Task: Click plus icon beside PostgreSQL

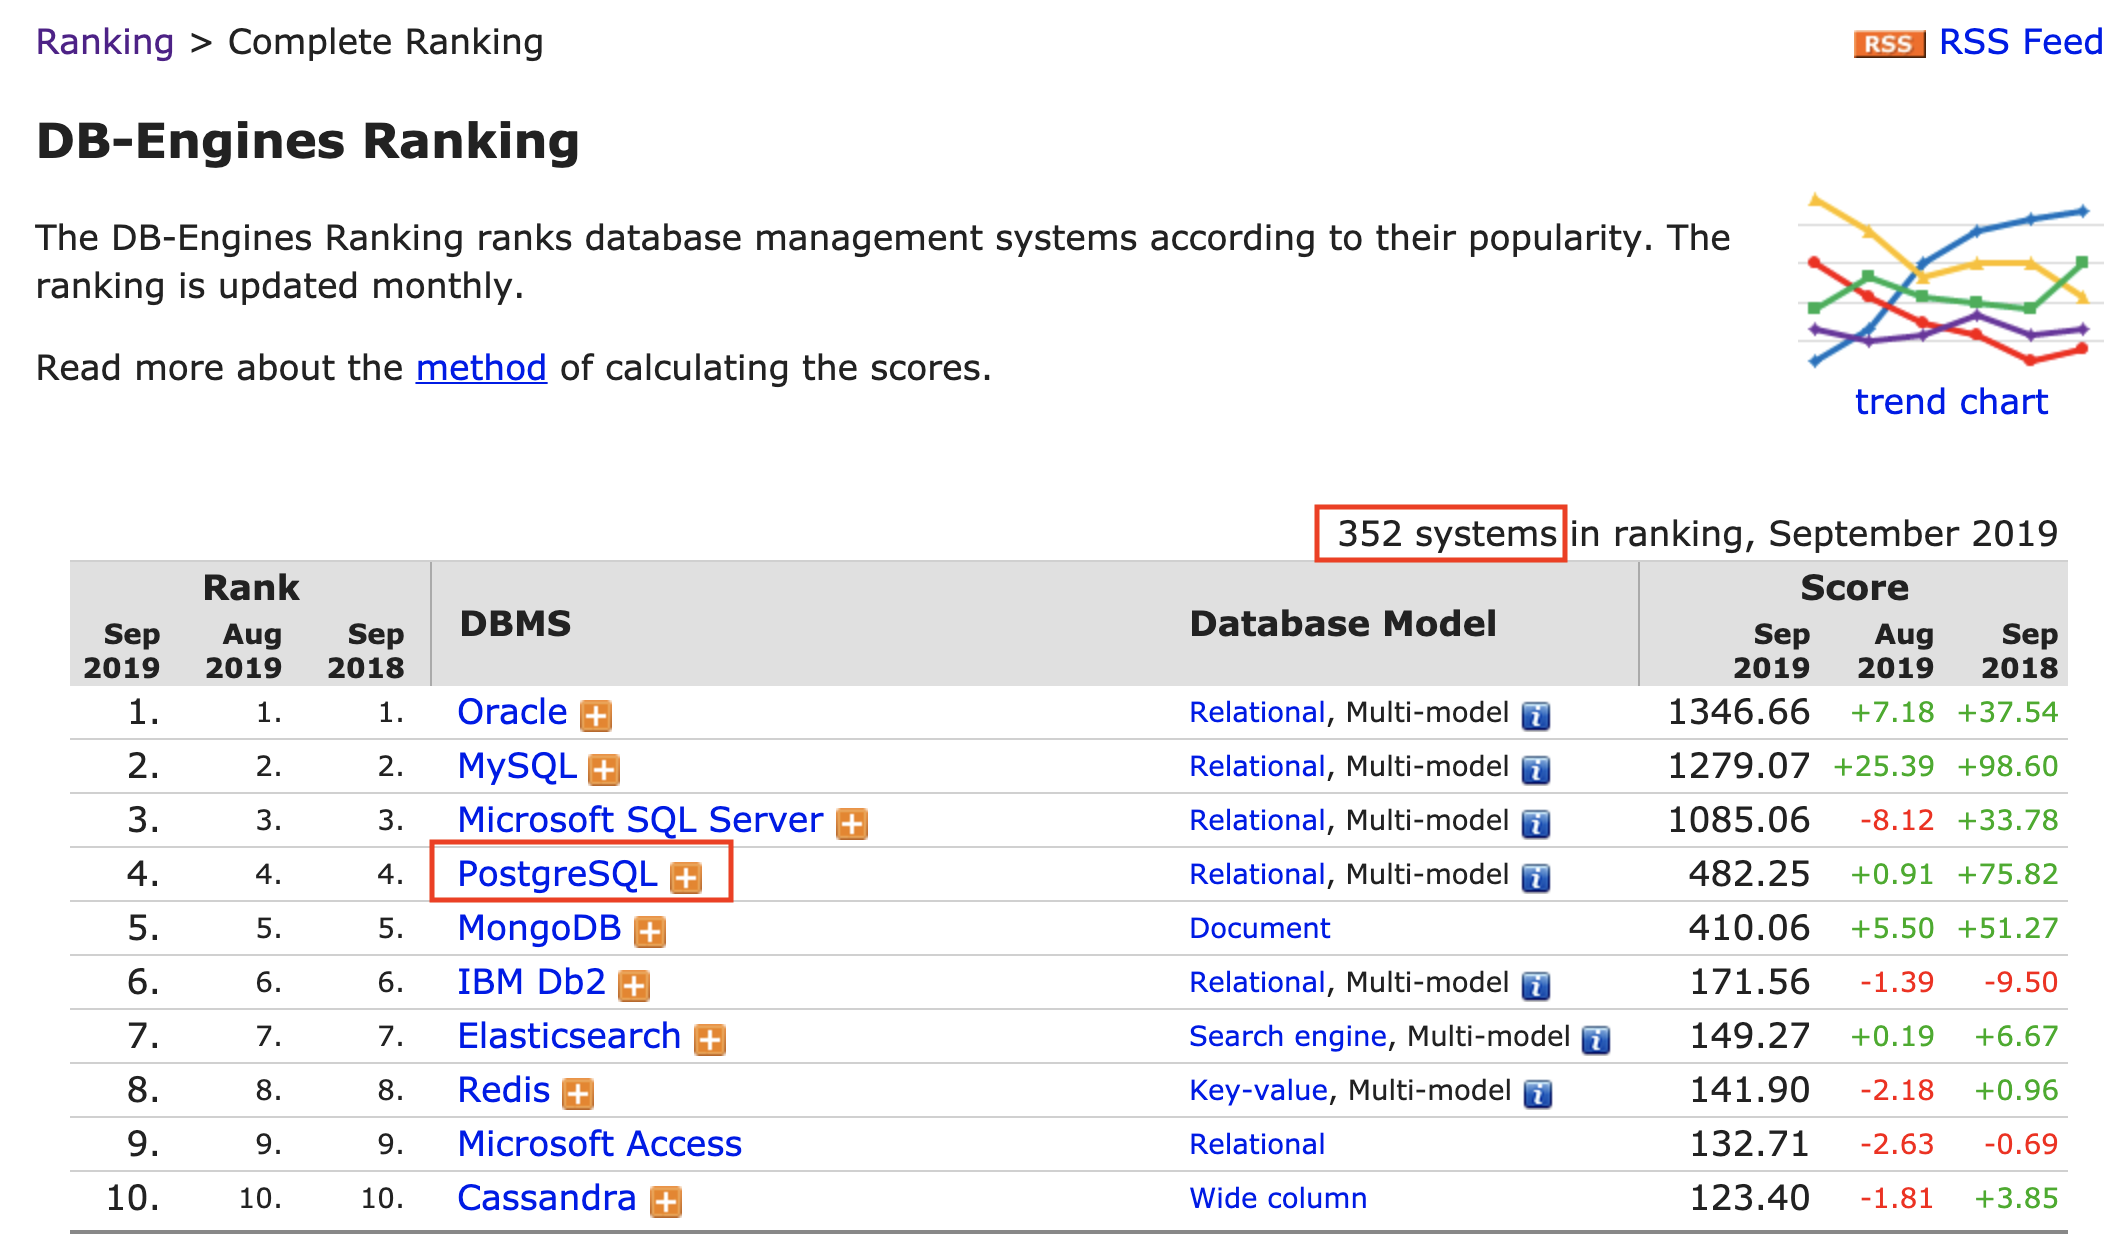Action: [686, 878]
